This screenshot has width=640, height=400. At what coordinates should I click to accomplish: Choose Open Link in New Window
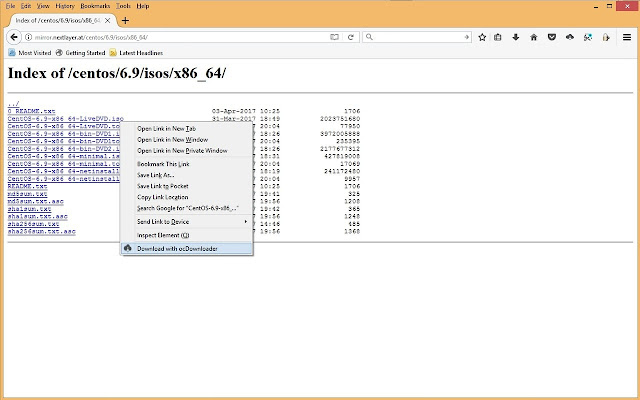(x=187, y=140)
